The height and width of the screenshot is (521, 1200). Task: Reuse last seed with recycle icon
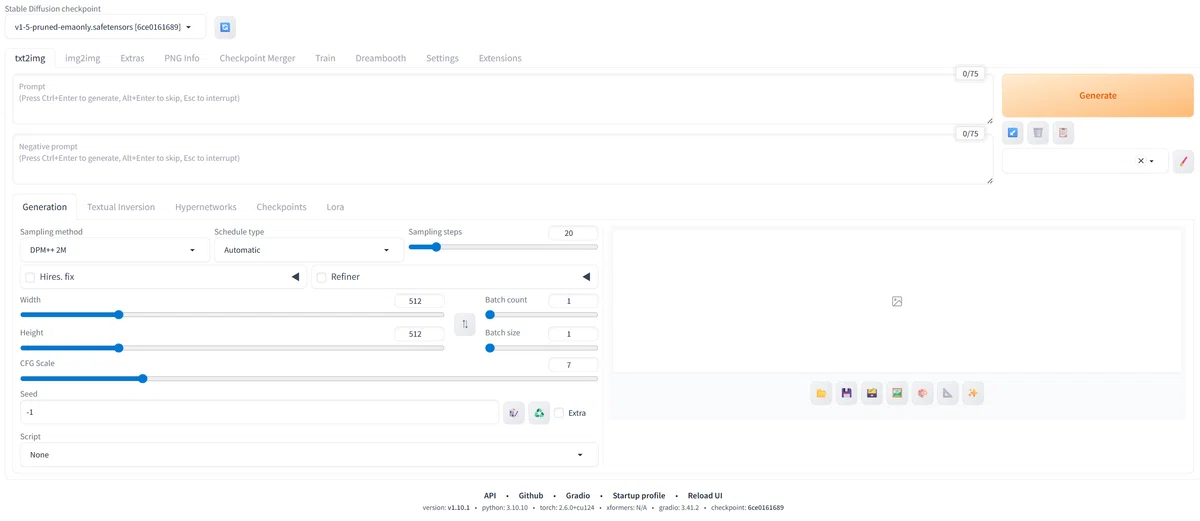[x=539, y=412]
